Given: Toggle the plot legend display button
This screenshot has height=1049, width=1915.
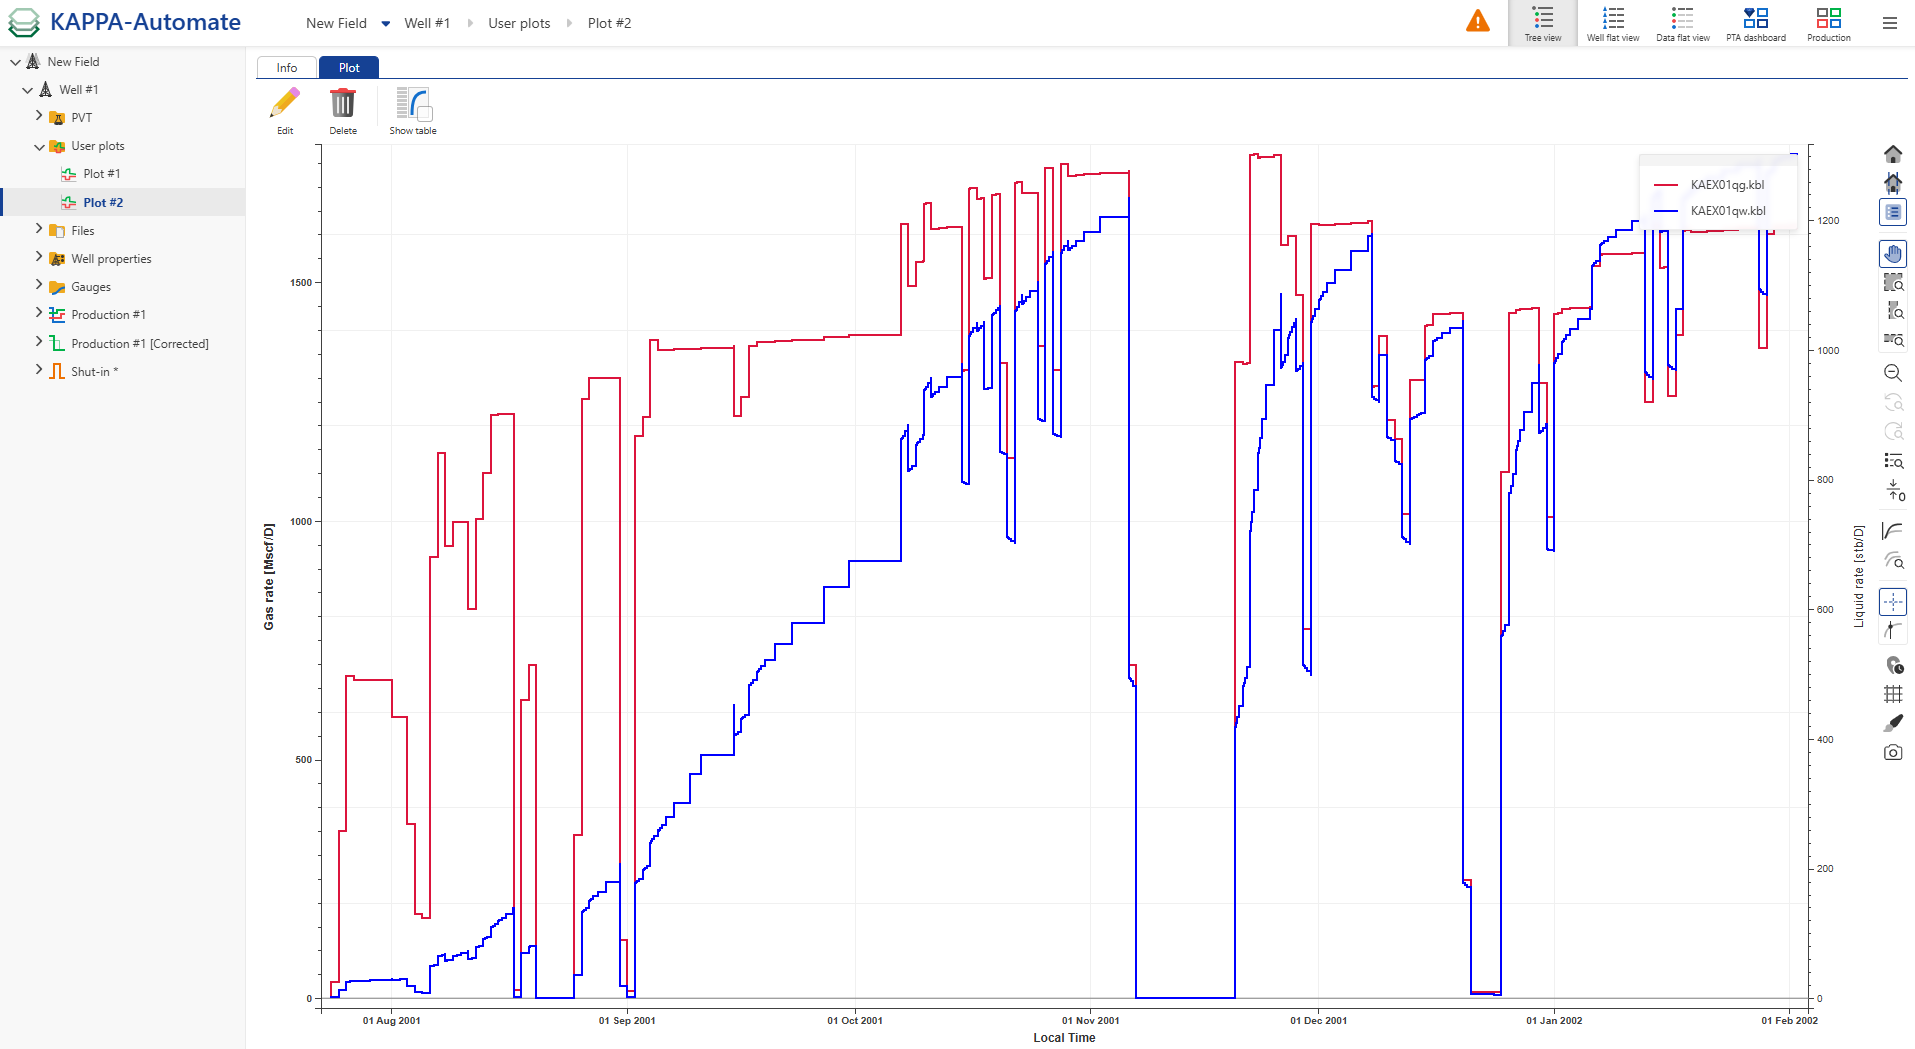Looking at the screenshot, I should click(1893, 212).
